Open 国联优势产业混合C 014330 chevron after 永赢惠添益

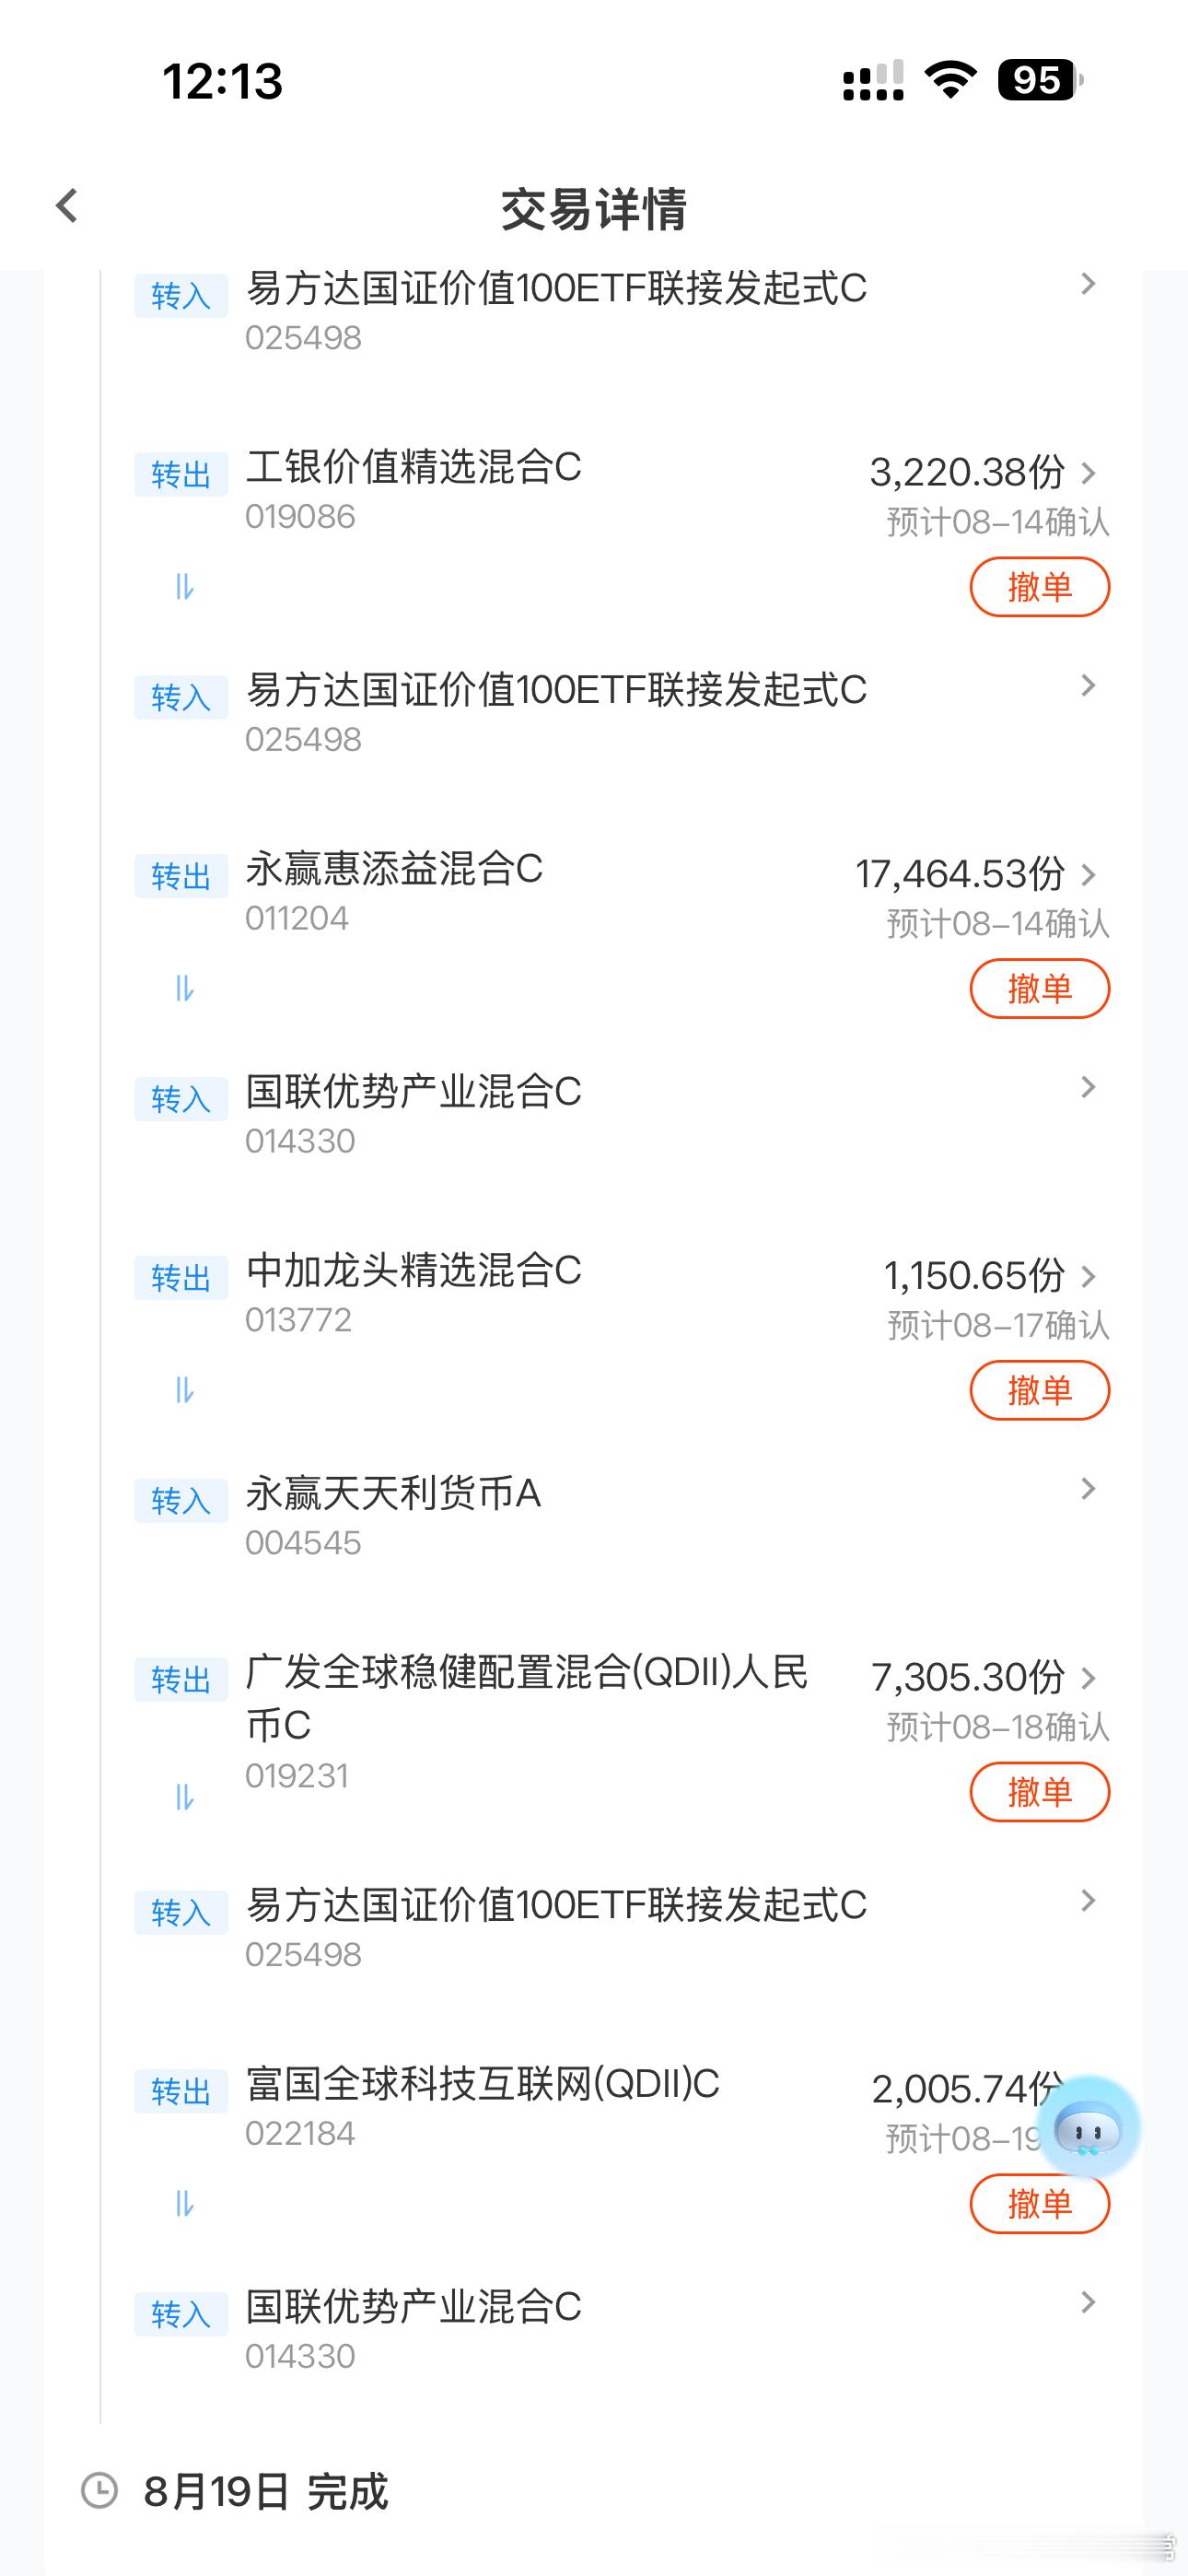pyautogui.click(x=1089, y=1087)
